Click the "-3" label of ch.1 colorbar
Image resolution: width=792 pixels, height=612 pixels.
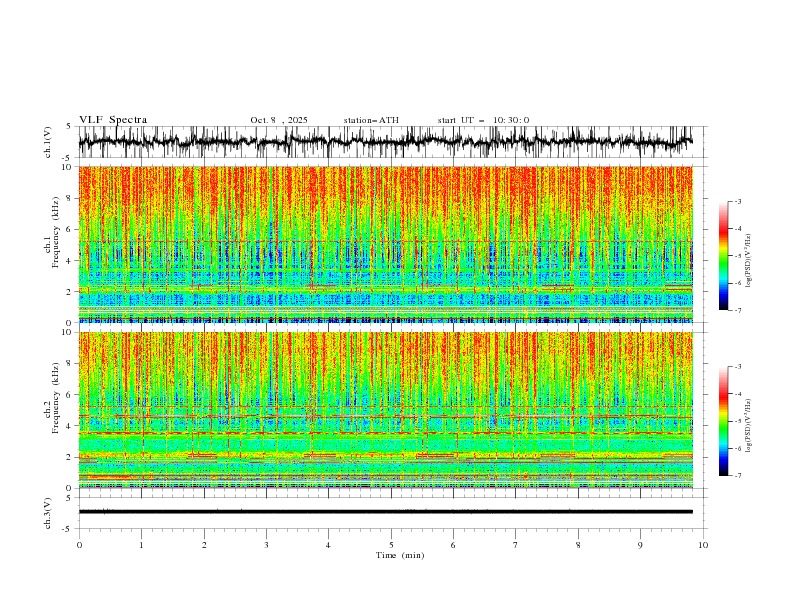[x=737, y=201]
